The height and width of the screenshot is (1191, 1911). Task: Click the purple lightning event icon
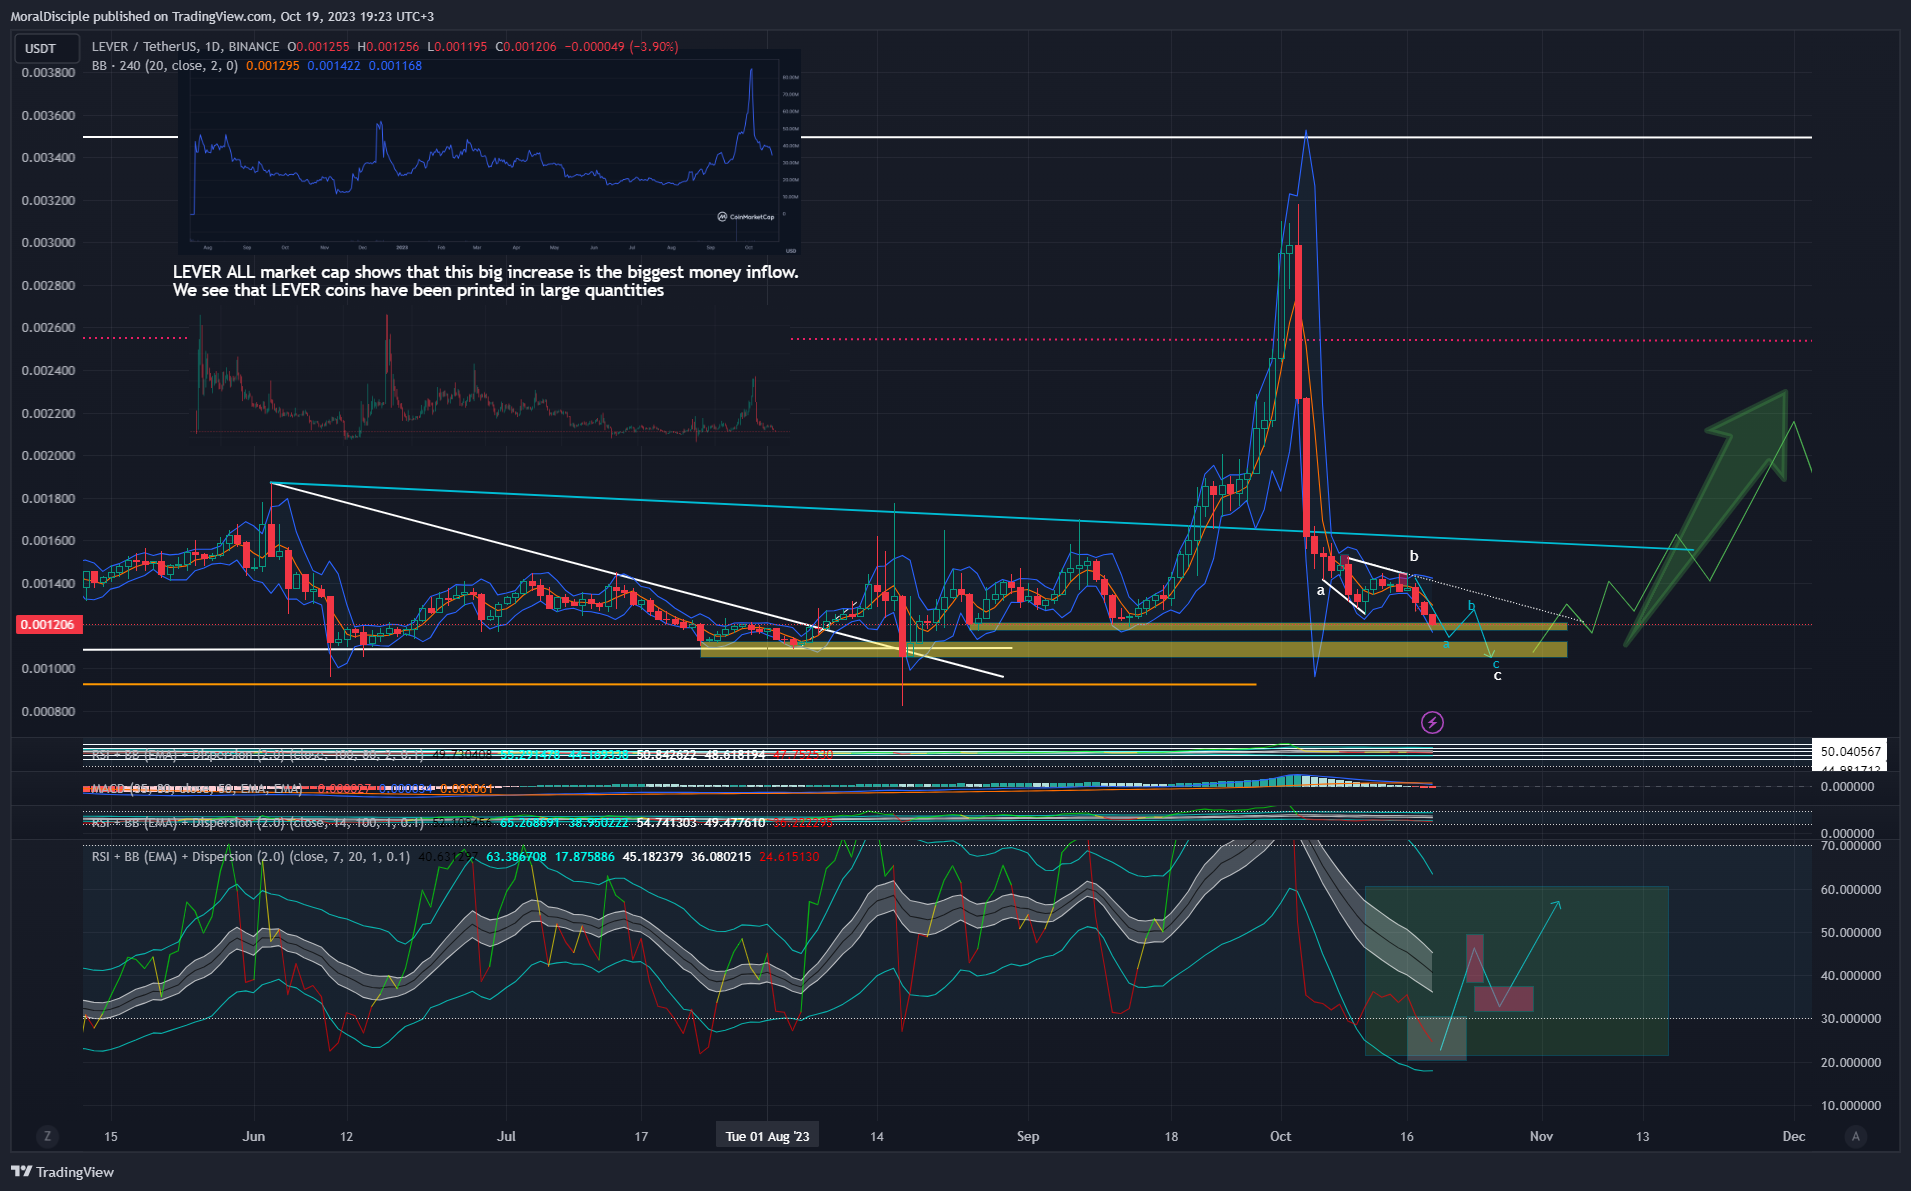(x=1432, y=722)
